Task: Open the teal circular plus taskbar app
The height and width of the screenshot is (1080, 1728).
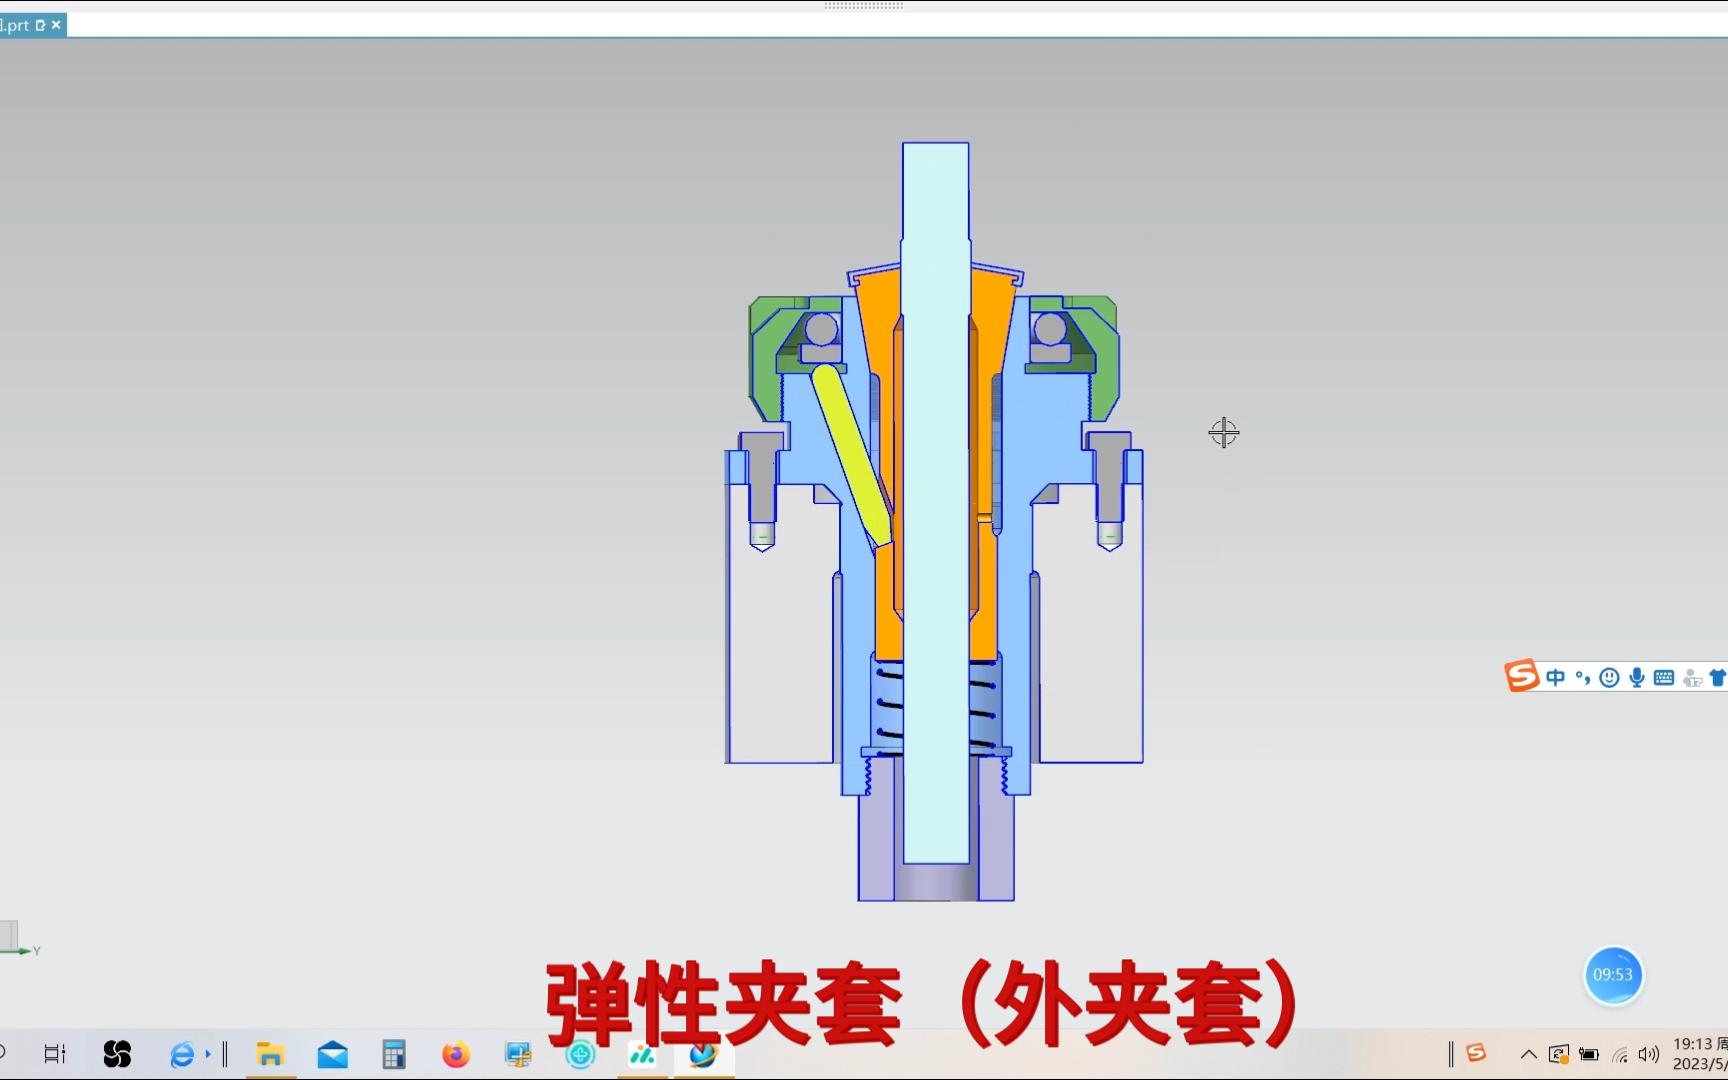Action: point(580,1054)
